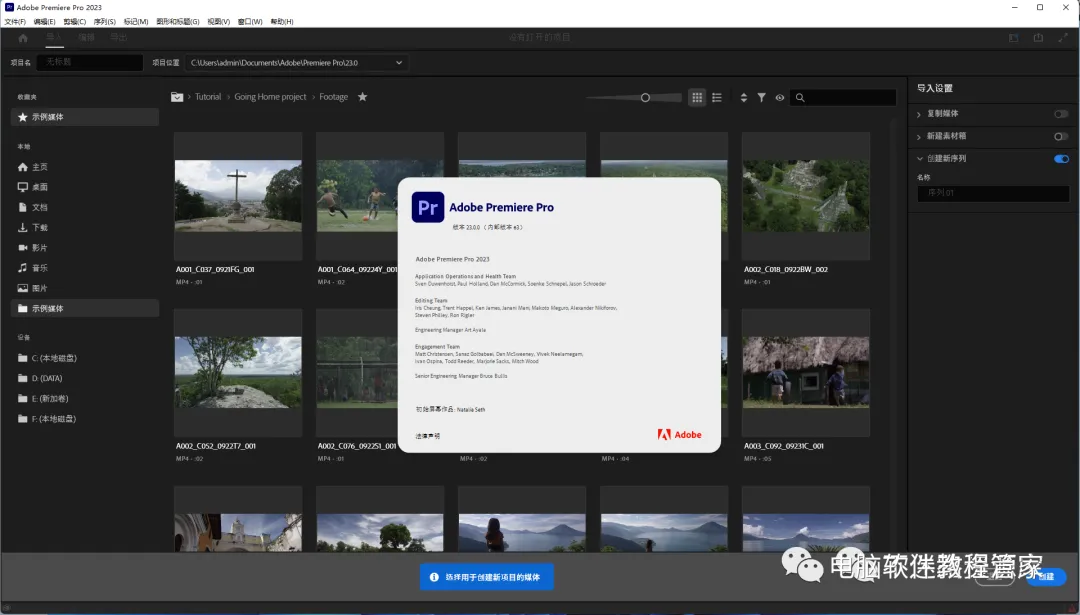Open the 编辑(E) menu
The width and height of the screenshot is (1080, 615).
[x=44, y=21]
